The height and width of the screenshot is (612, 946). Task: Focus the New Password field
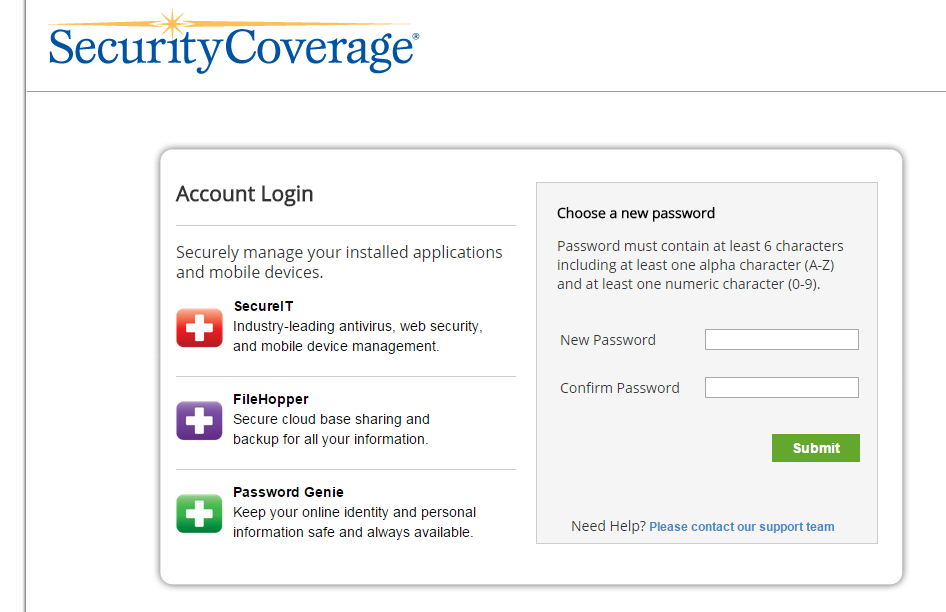[781, 339]
